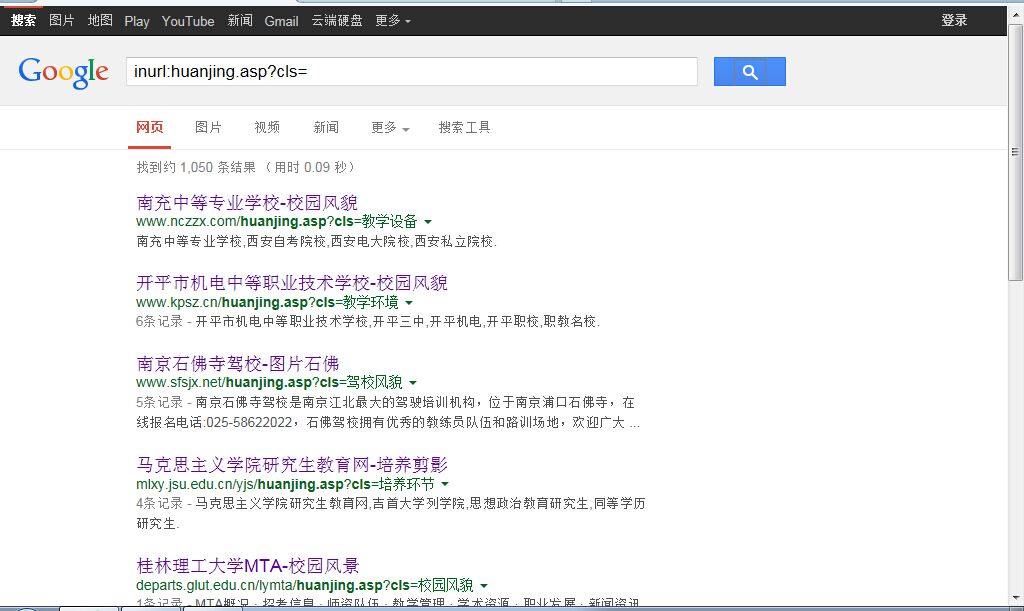Open Gmail in top black bar
1024x611 pixels.
[281, 21]
